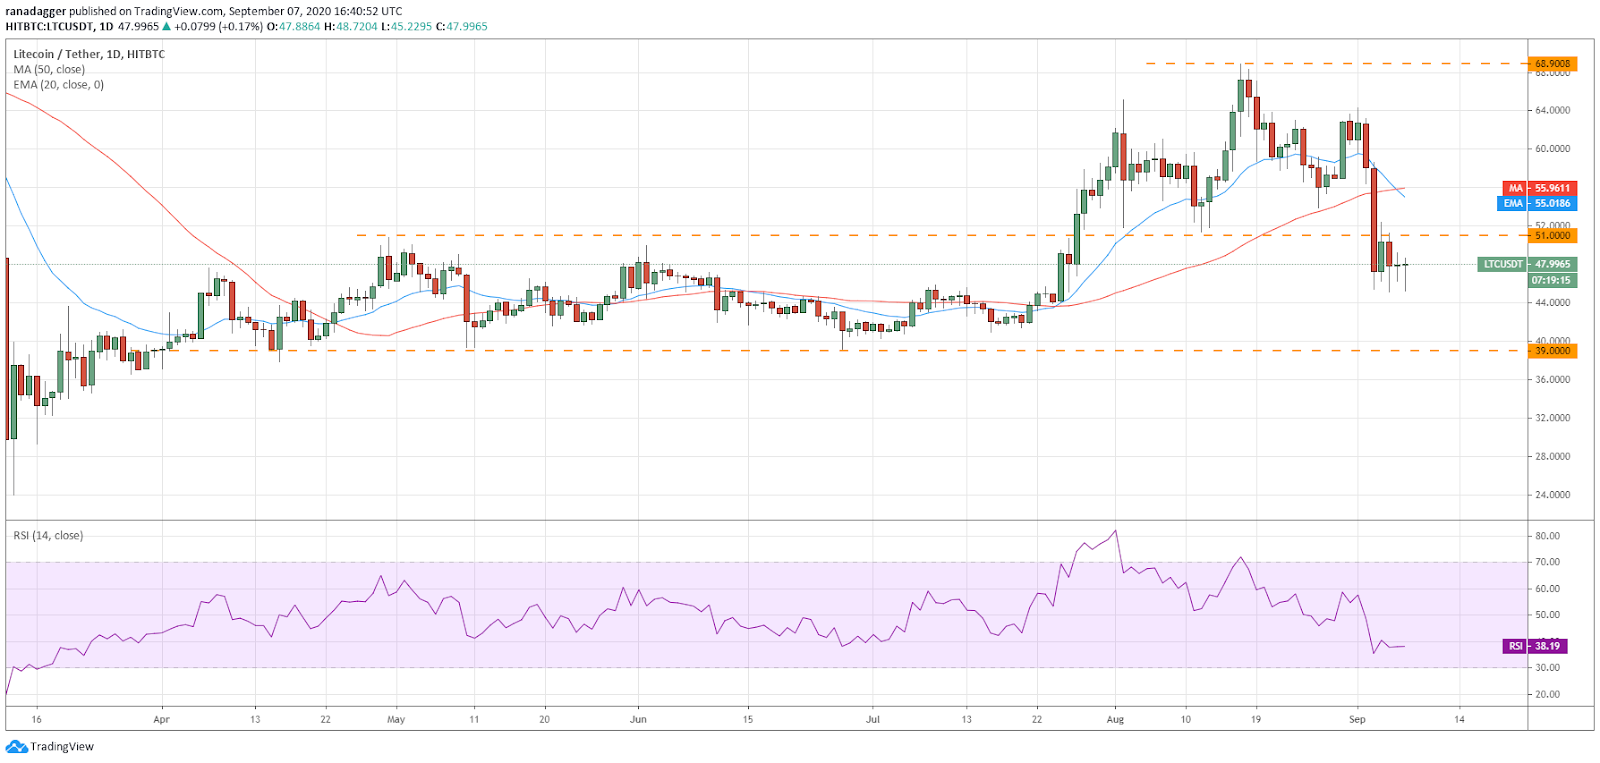
Task: Click the 'RSI (14, close)' pane label
Action: pos(48,536)
